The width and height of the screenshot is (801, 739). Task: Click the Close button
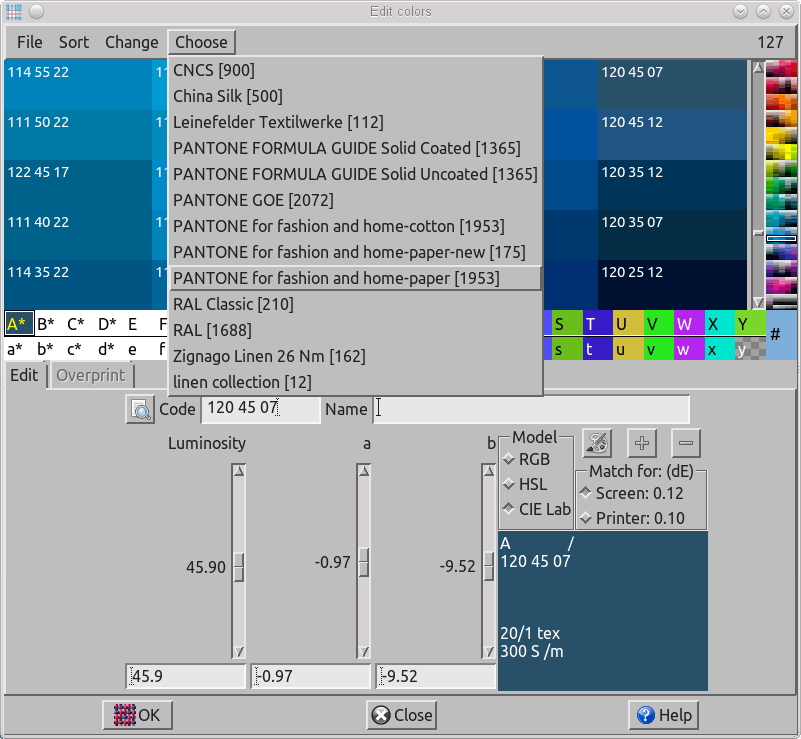click(402, 715)
